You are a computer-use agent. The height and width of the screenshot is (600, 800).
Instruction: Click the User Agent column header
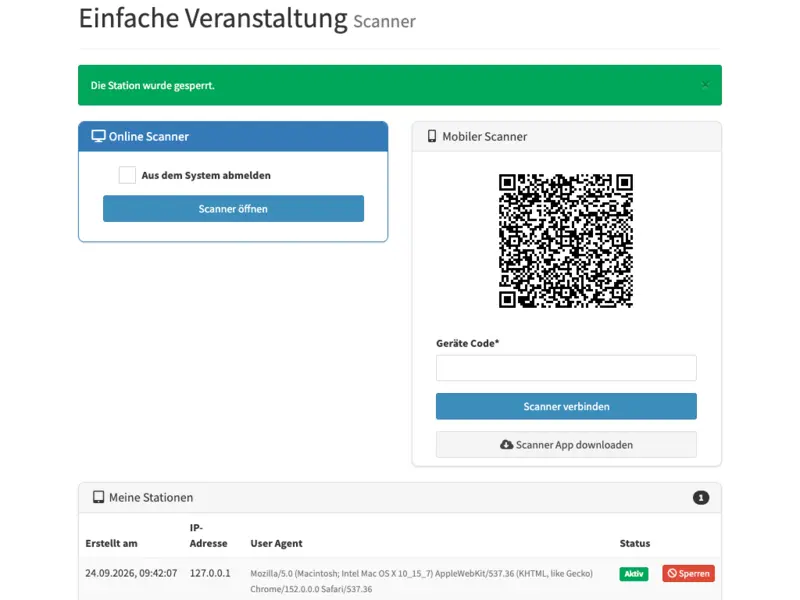[x=276, y=543]
